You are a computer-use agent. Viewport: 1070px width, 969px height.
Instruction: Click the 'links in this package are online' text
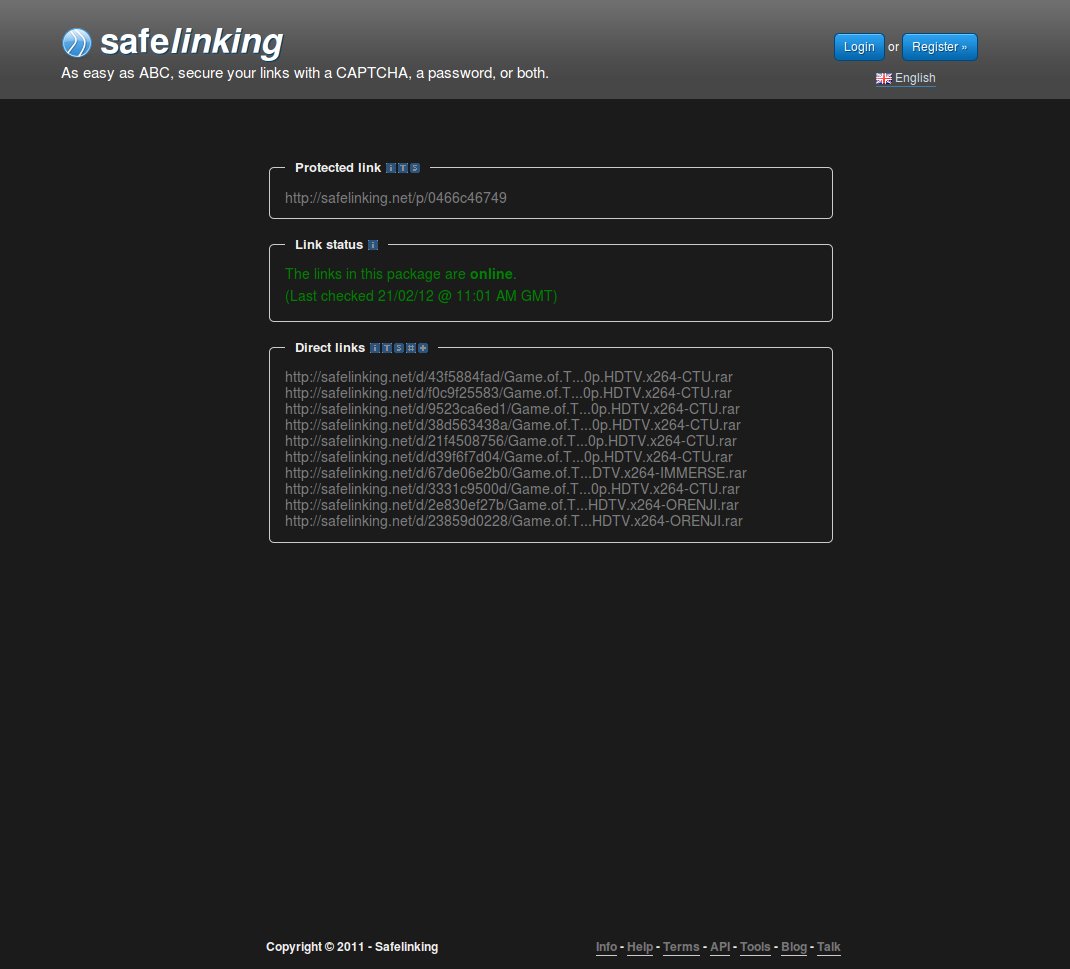tap(401, 274)
